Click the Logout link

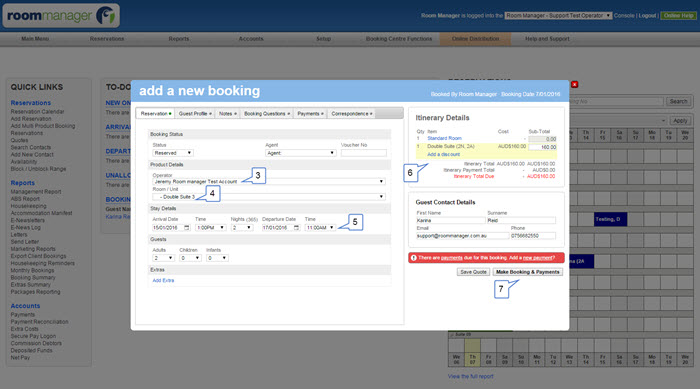[647, 16]
